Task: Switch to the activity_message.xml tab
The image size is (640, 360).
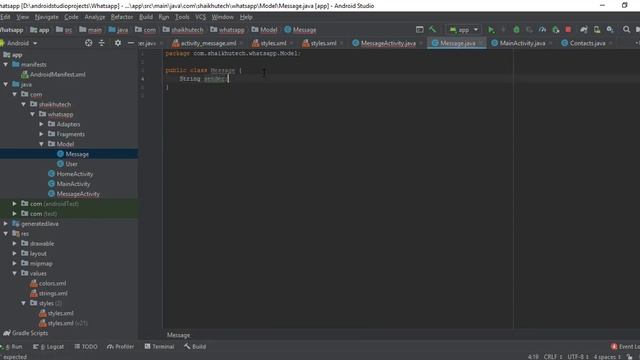Action: point(208,43)
